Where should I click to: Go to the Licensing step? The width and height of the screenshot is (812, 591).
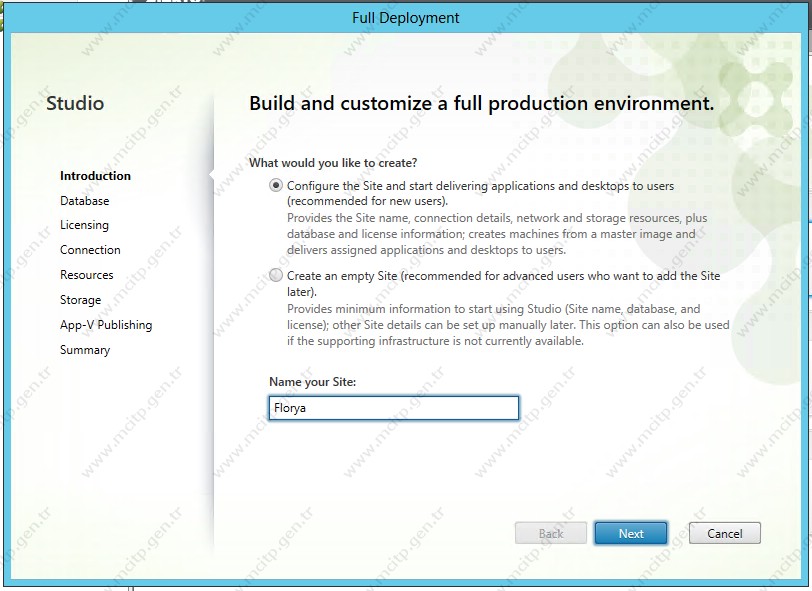pyautogui.click(x=84, y=225)
